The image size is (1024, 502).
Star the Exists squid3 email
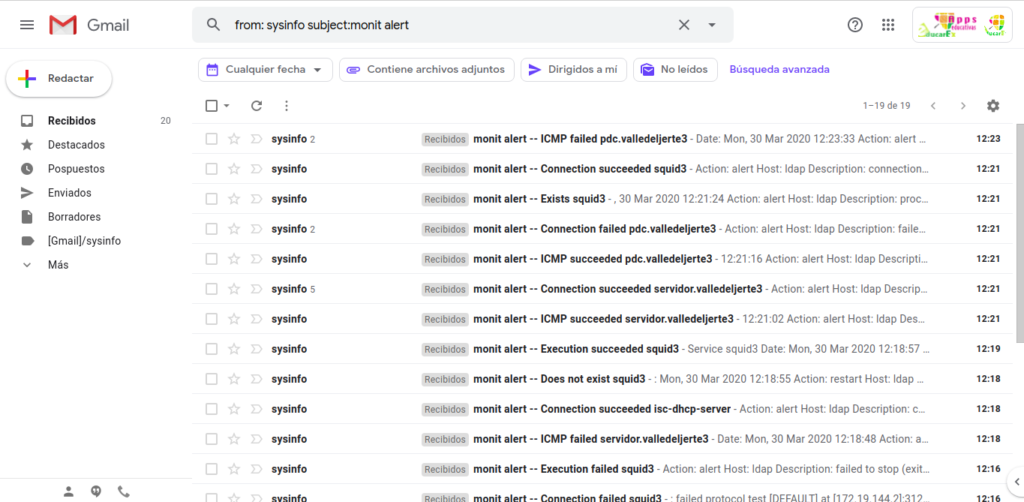[x=234, y=199]
